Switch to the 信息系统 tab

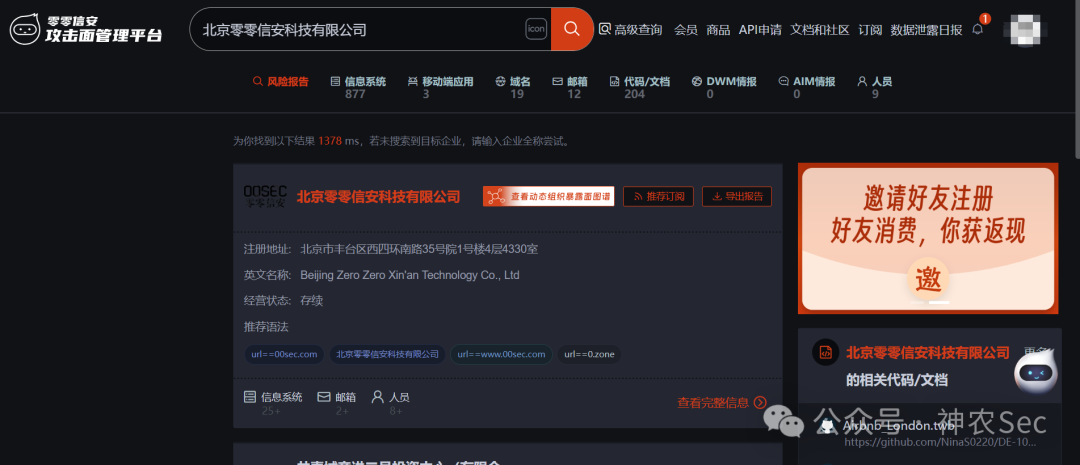[358, 87]
